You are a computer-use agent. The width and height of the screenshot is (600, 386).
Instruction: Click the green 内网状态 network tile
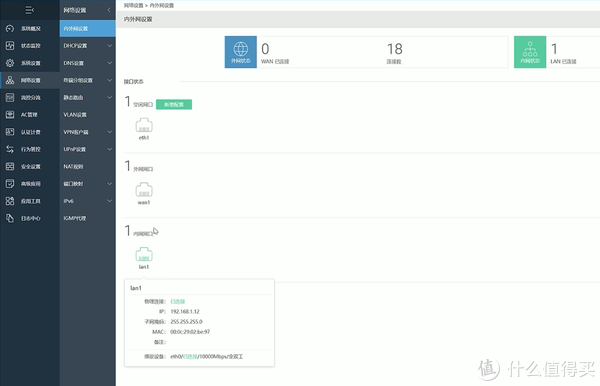(530, 52)
